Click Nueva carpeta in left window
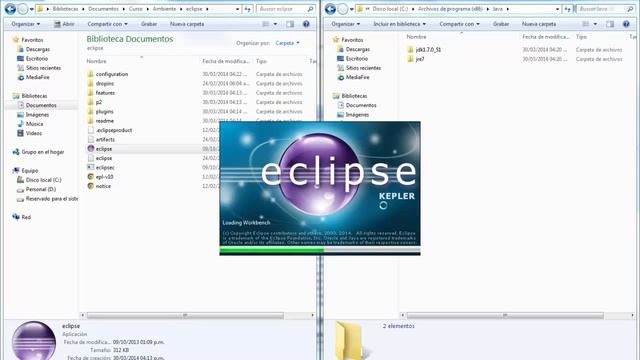The height and width of the screenshot is (360, 640). pyautogui.click(x=187, y=24)
